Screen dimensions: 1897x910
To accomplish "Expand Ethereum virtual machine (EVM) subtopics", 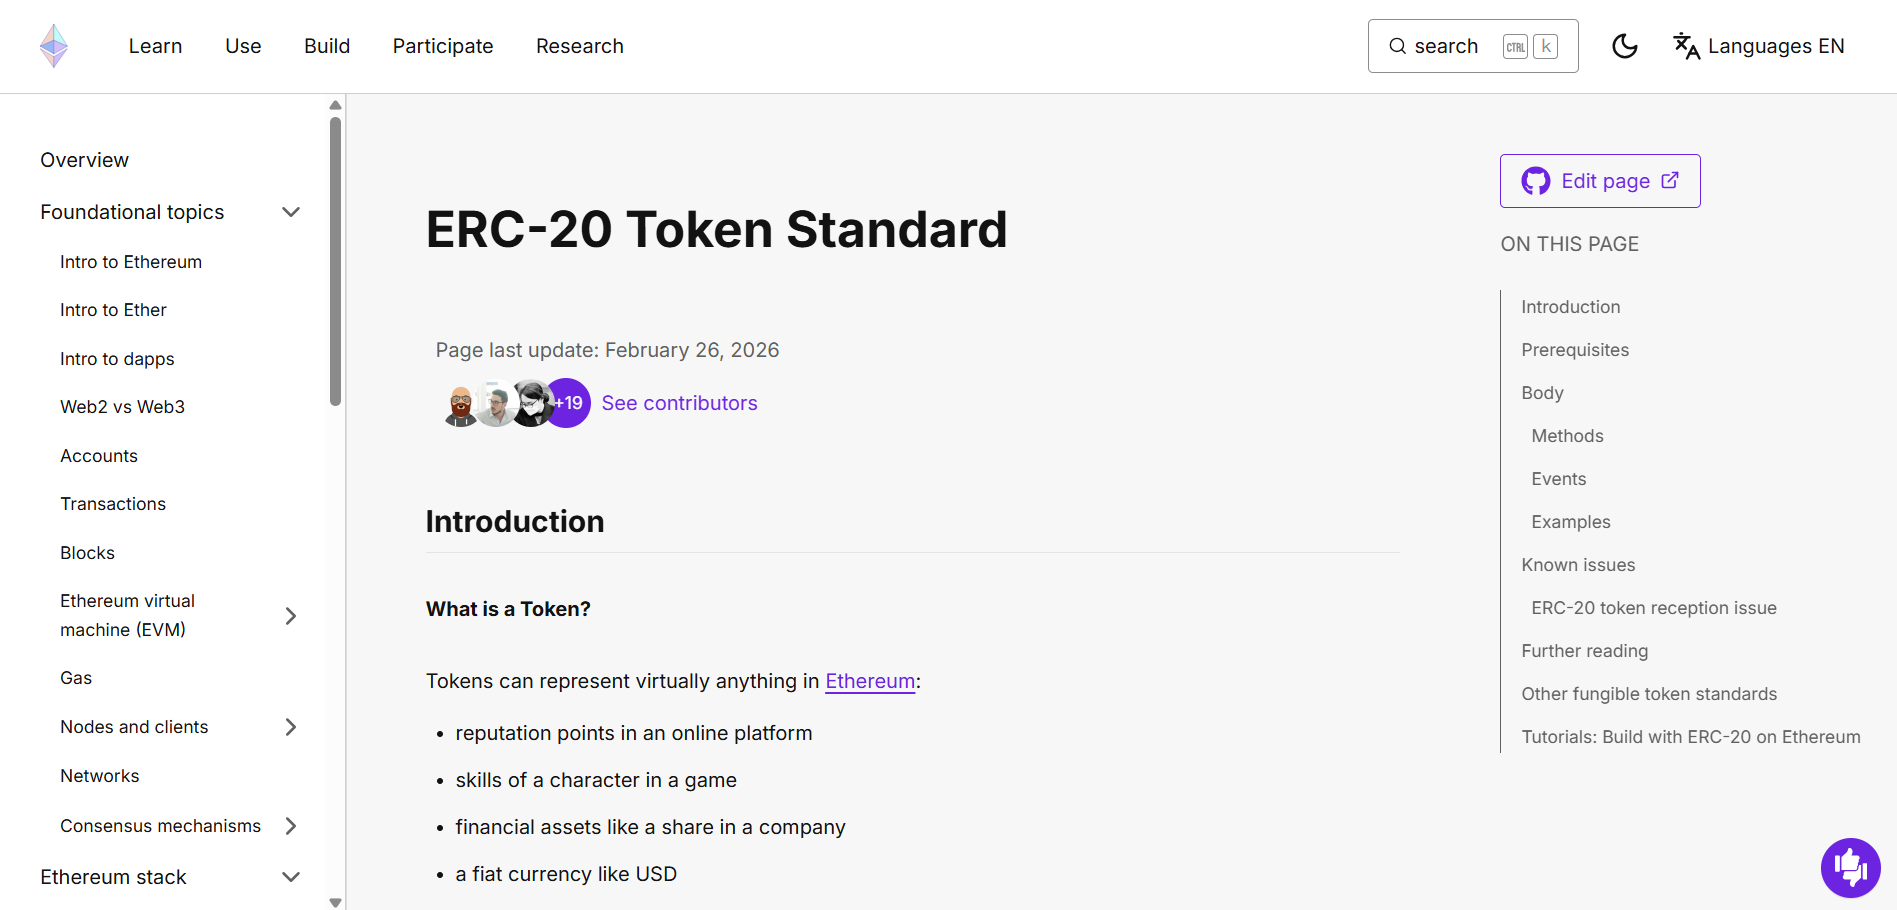I will (290, 615).
